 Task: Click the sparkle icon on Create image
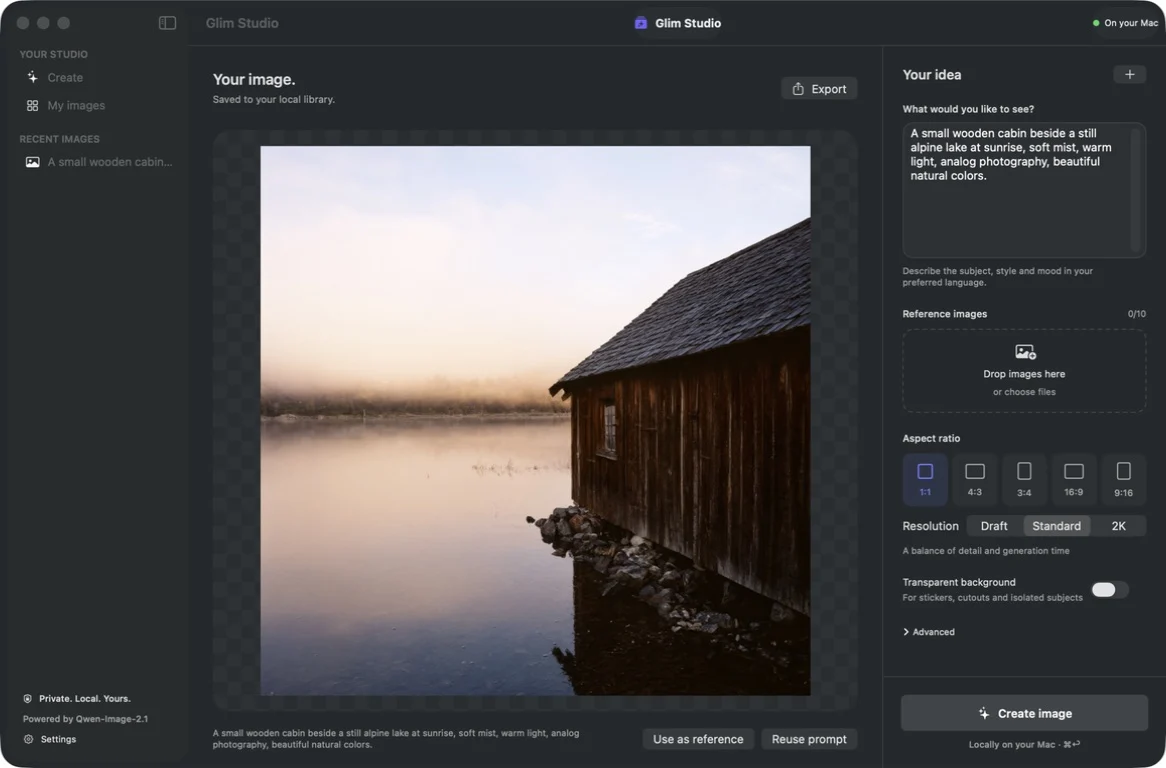[x=984, y=713]
